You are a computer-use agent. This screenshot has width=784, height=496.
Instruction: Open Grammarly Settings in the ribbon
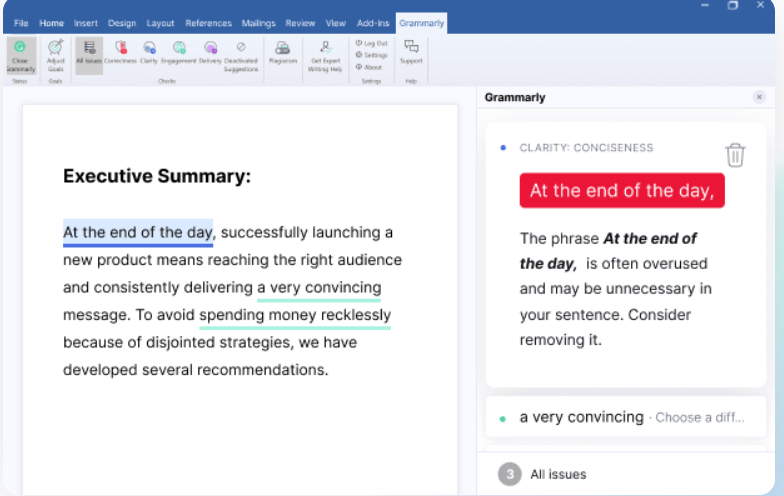(x=372, y=55)
